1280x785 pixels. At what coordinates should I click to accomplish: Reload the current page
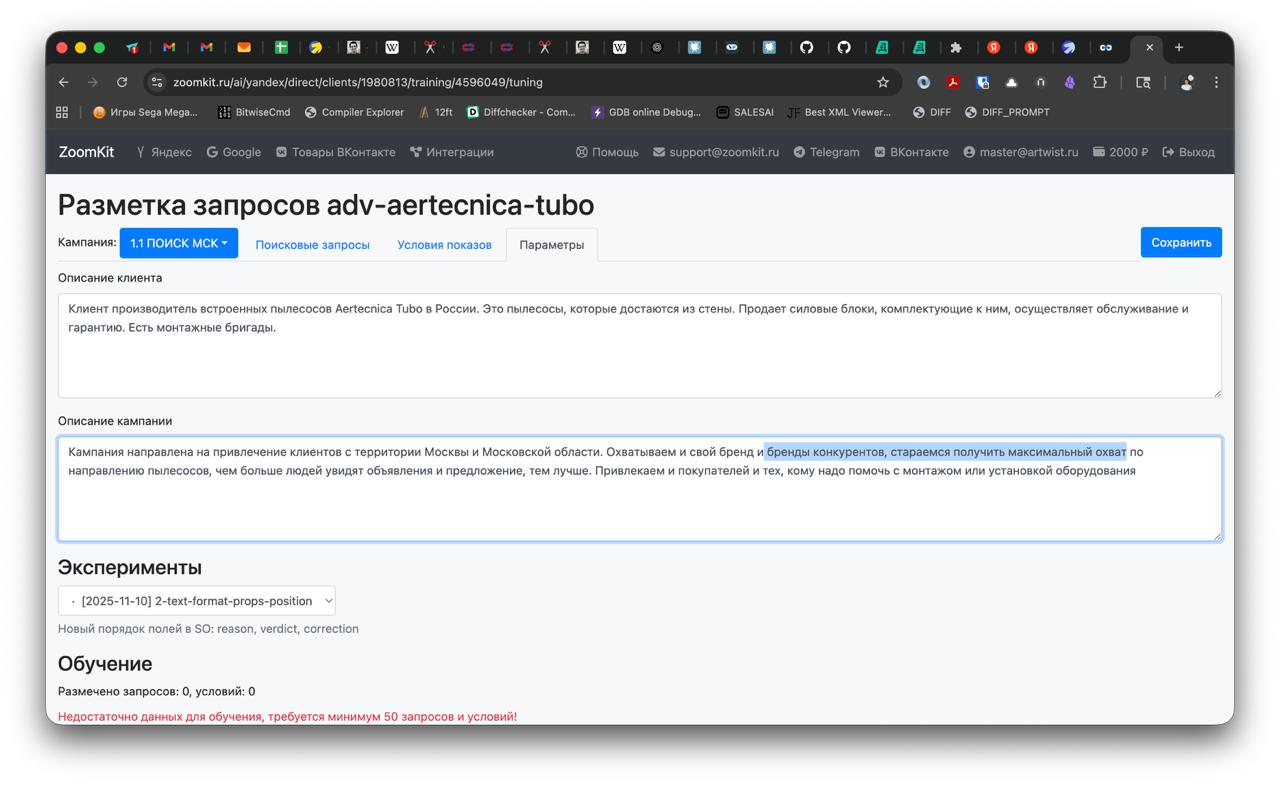click(122, 82)
